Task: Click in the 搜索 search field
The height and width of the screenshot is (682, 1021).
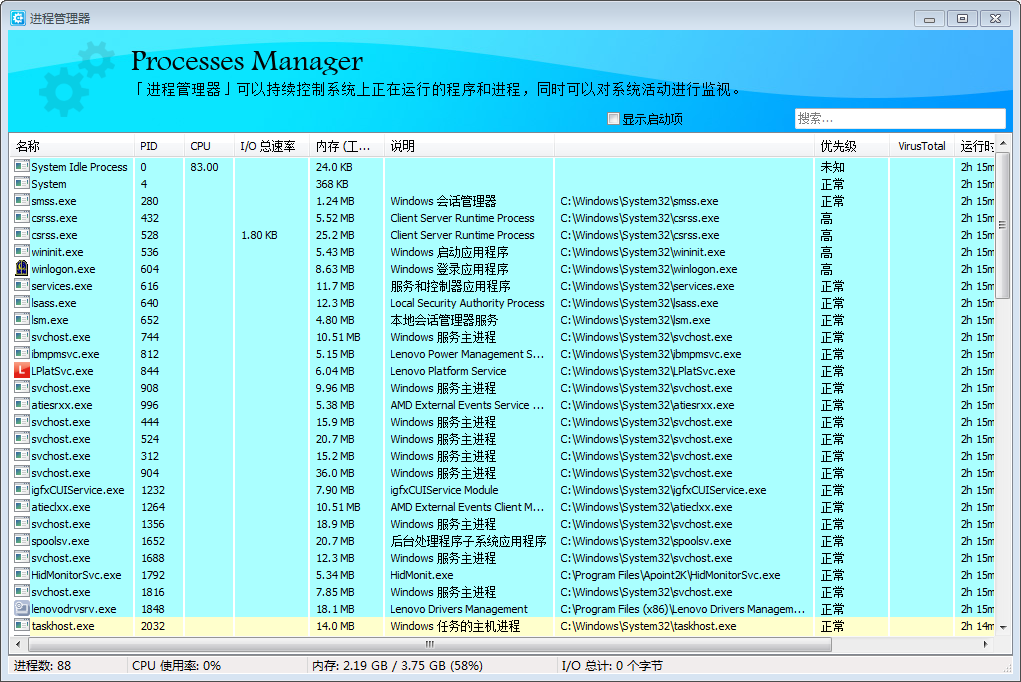Action: pos(899,119)
